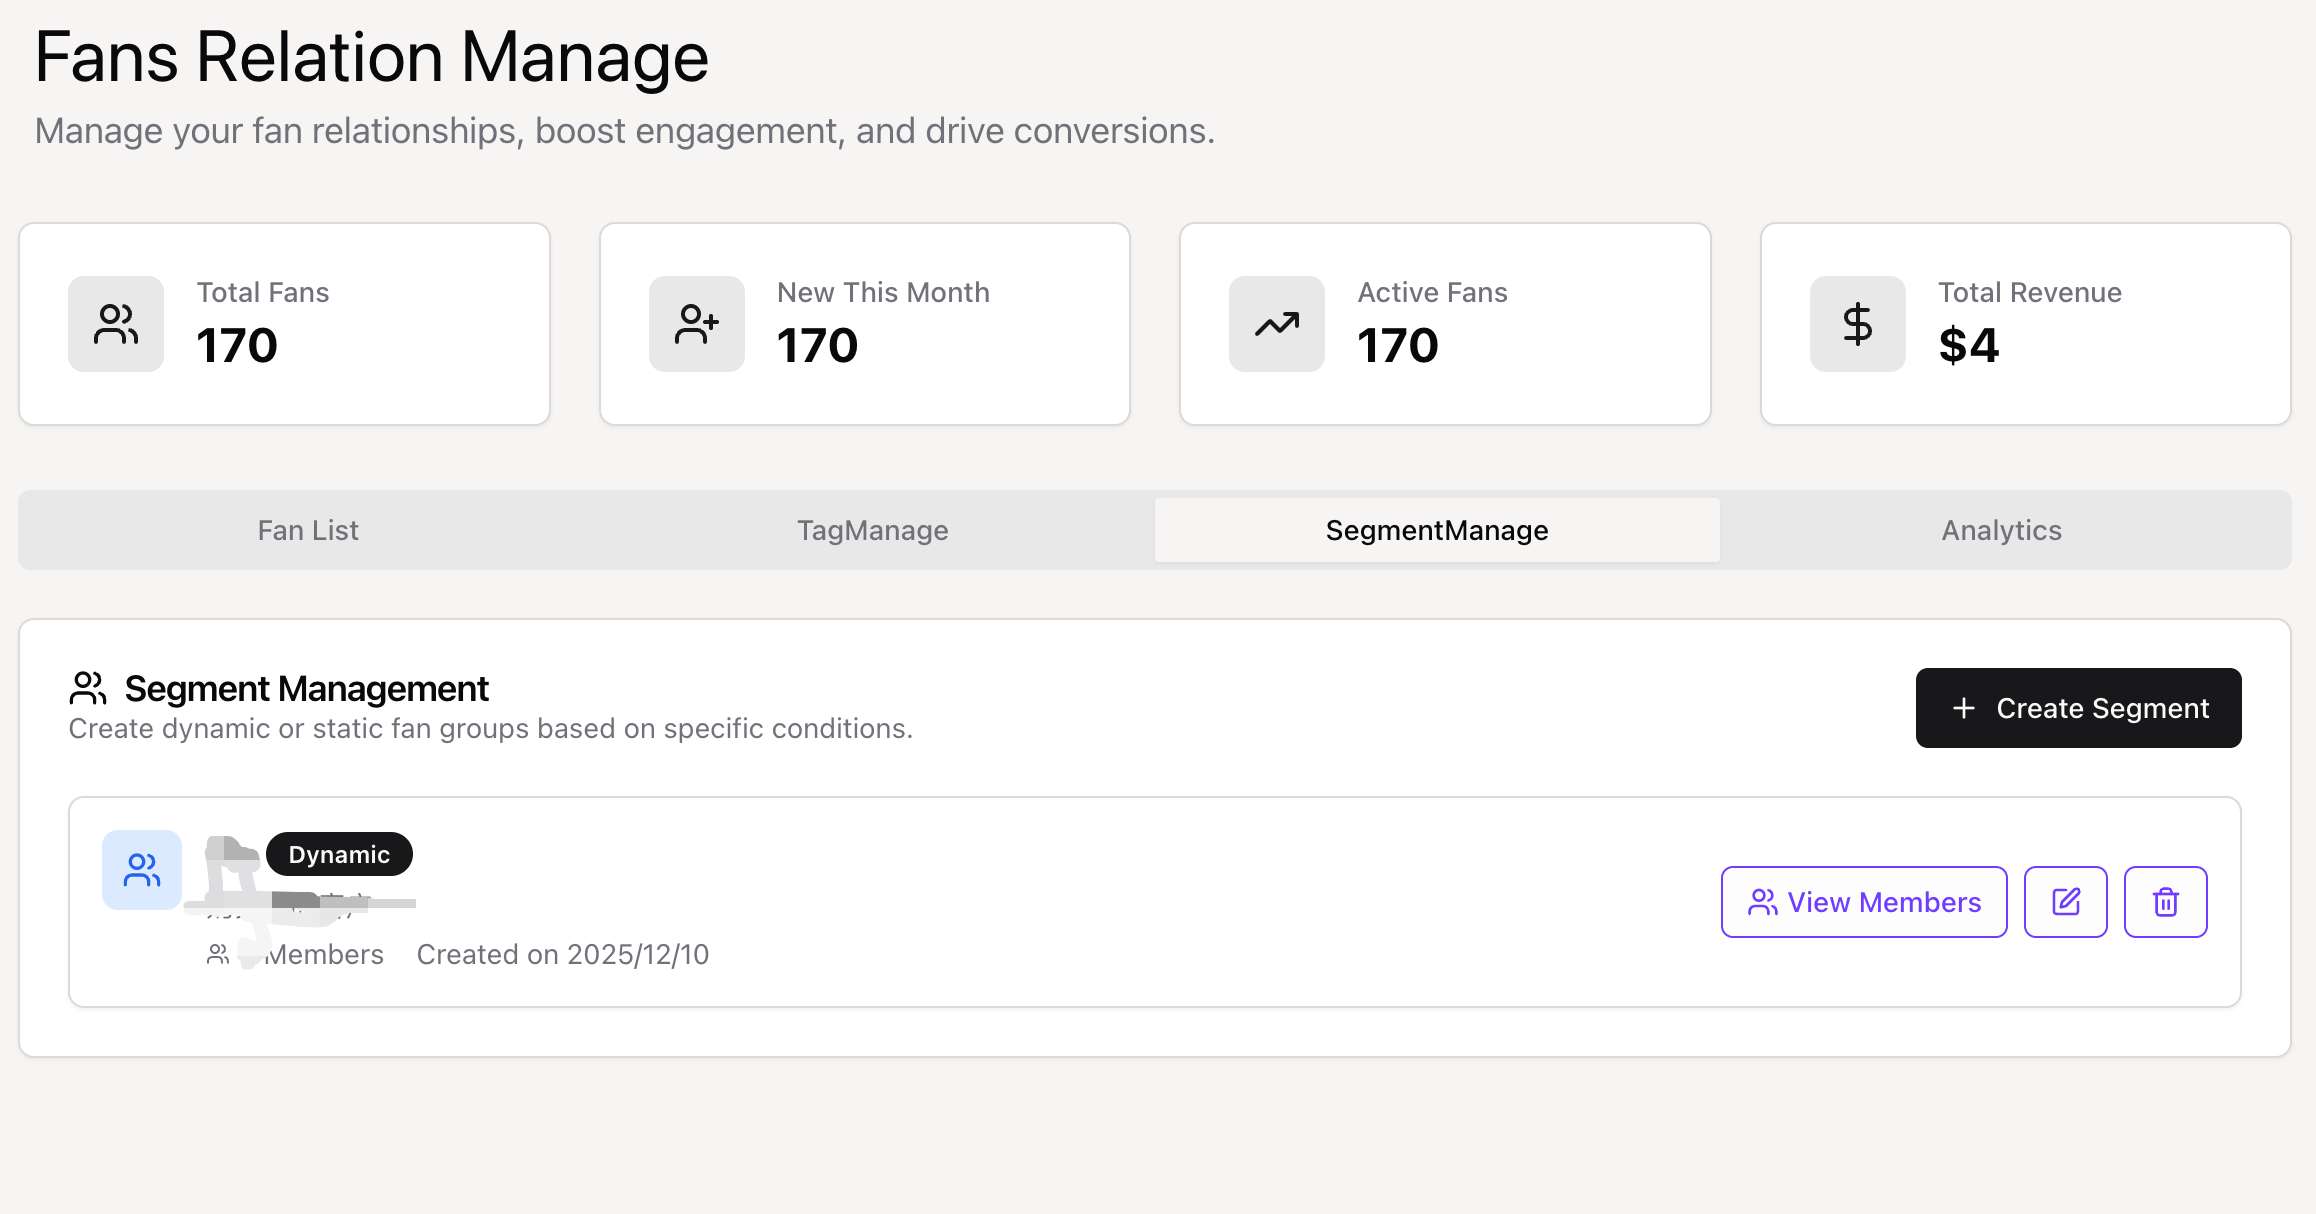Click the Total Revenue dollar icon
This screenshot has width=2316, height=1214.
1857,324
